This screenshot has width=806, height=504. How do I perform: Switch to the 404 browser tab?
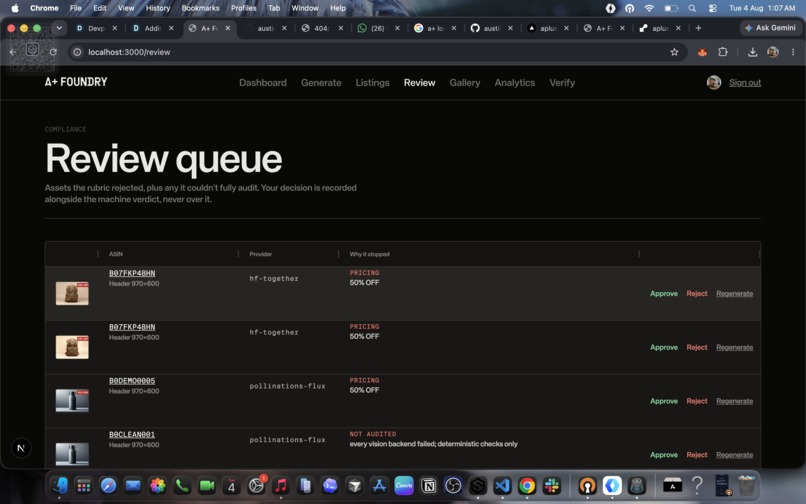coord(321,28)
